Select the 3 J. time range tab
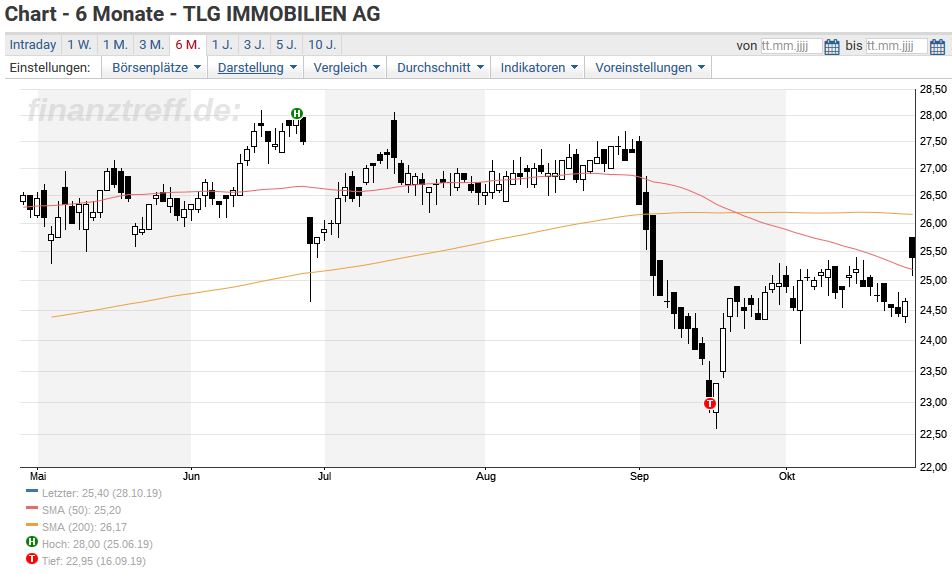The image size is (952, 574). [x=254, y=45]
